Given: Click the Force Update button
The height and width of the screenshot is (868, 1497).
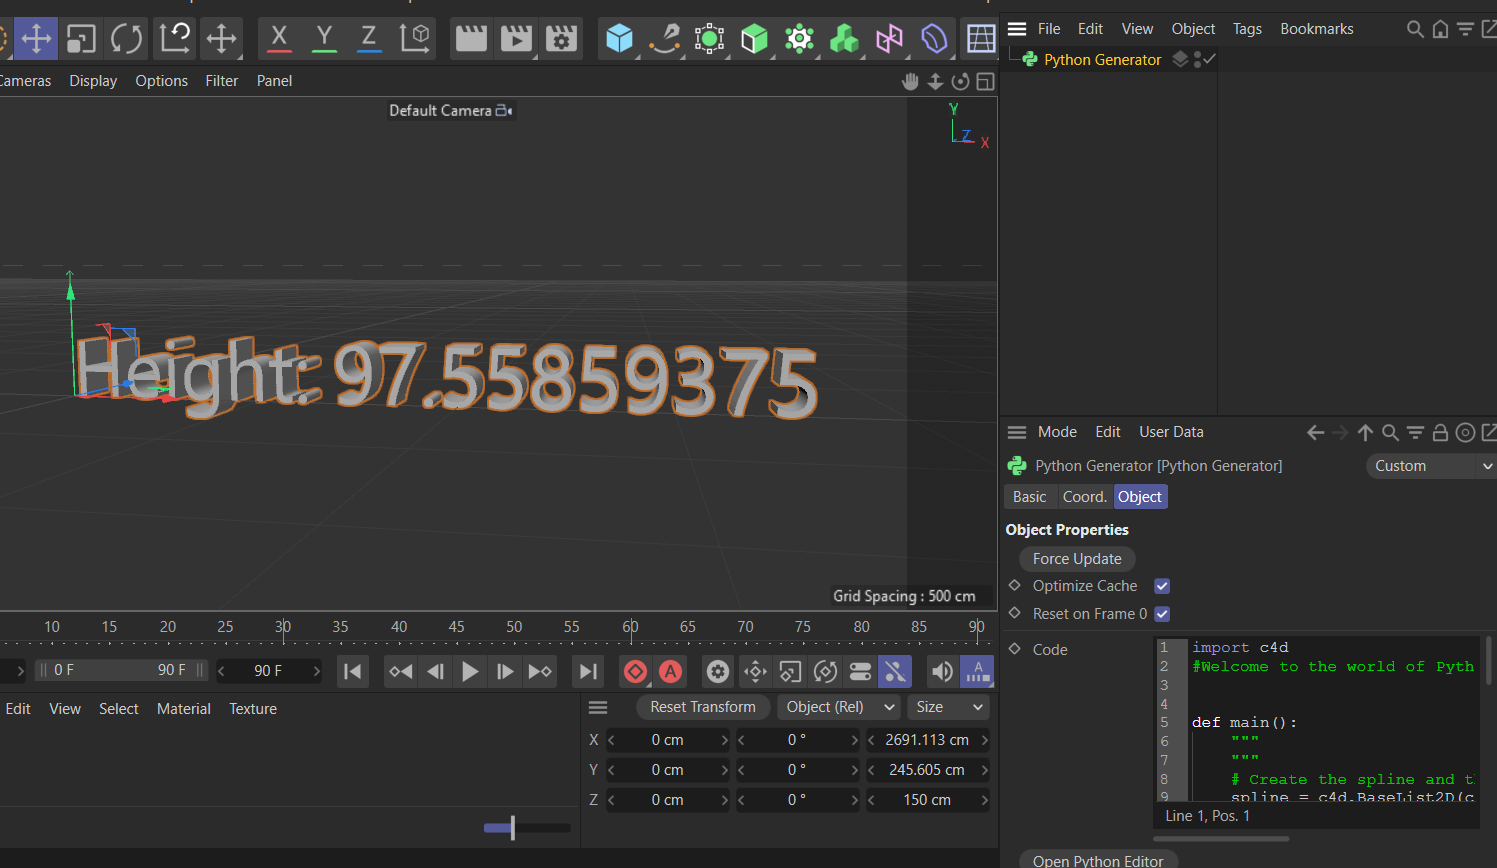Looking at the screenshot, I should coord(1077,559).
